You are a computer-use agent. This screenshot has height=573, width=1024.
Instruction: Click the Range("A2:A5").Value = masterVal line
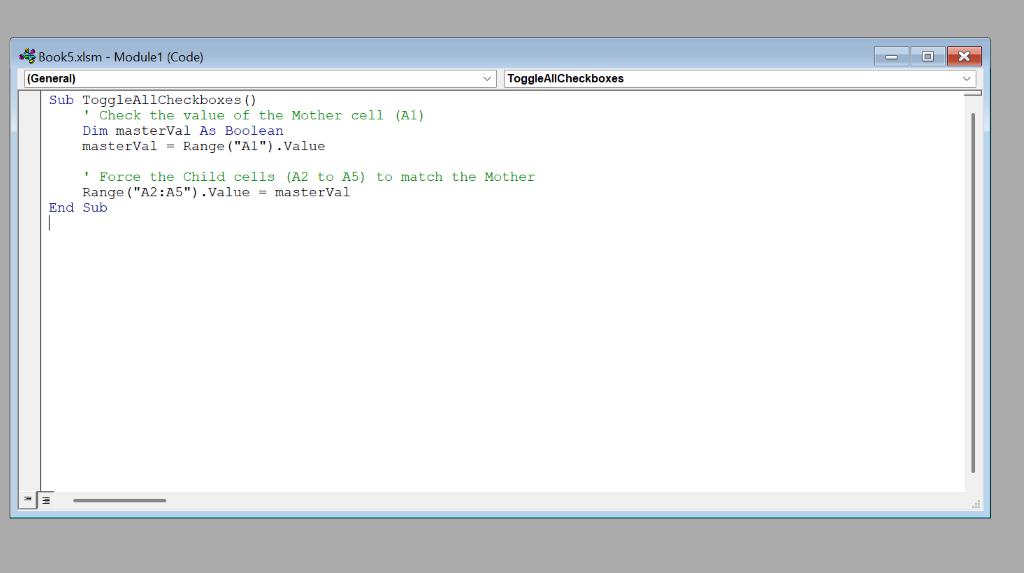pyautogui.click(x=216, y=192)
